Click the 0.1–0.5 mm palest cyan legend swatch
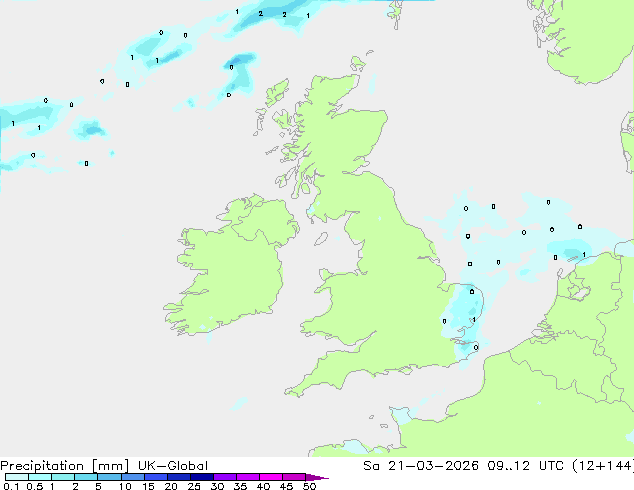Image resolution: width=634 pixels, height=490 pixels. point(17,477)
